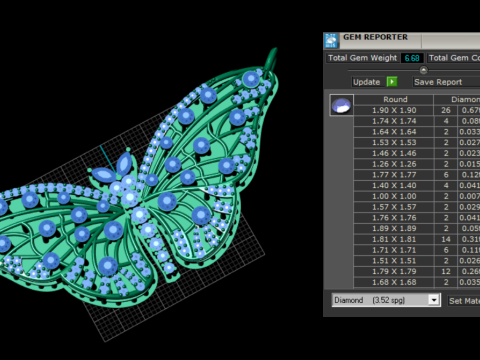Select the 1.90 X 1.90 row

click(417, 110)
